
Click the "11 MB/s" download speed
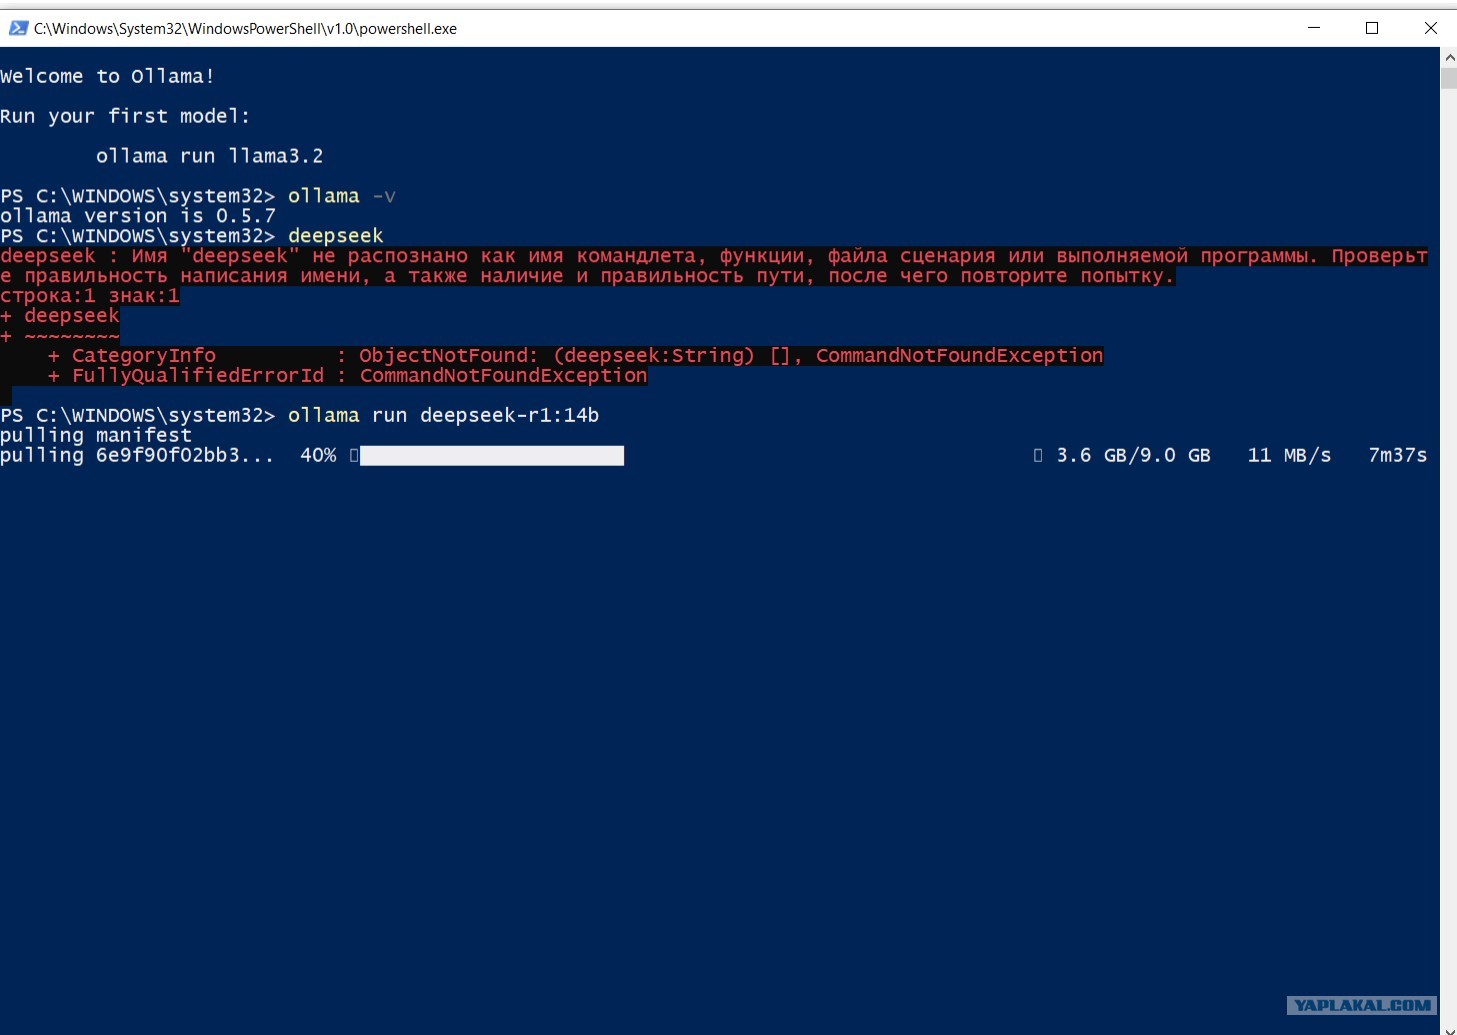pyautogui.click(x=1289, y=455)
